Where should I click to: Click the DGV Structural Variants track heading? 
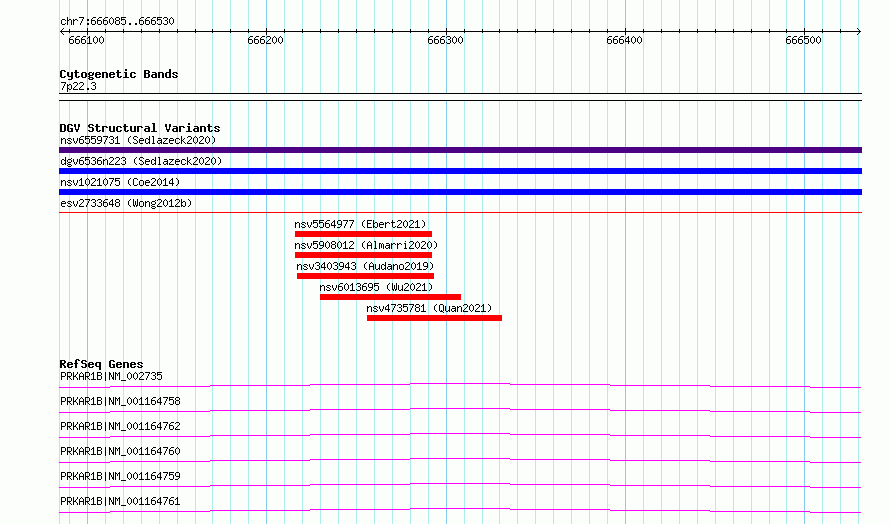pos(140,128)
